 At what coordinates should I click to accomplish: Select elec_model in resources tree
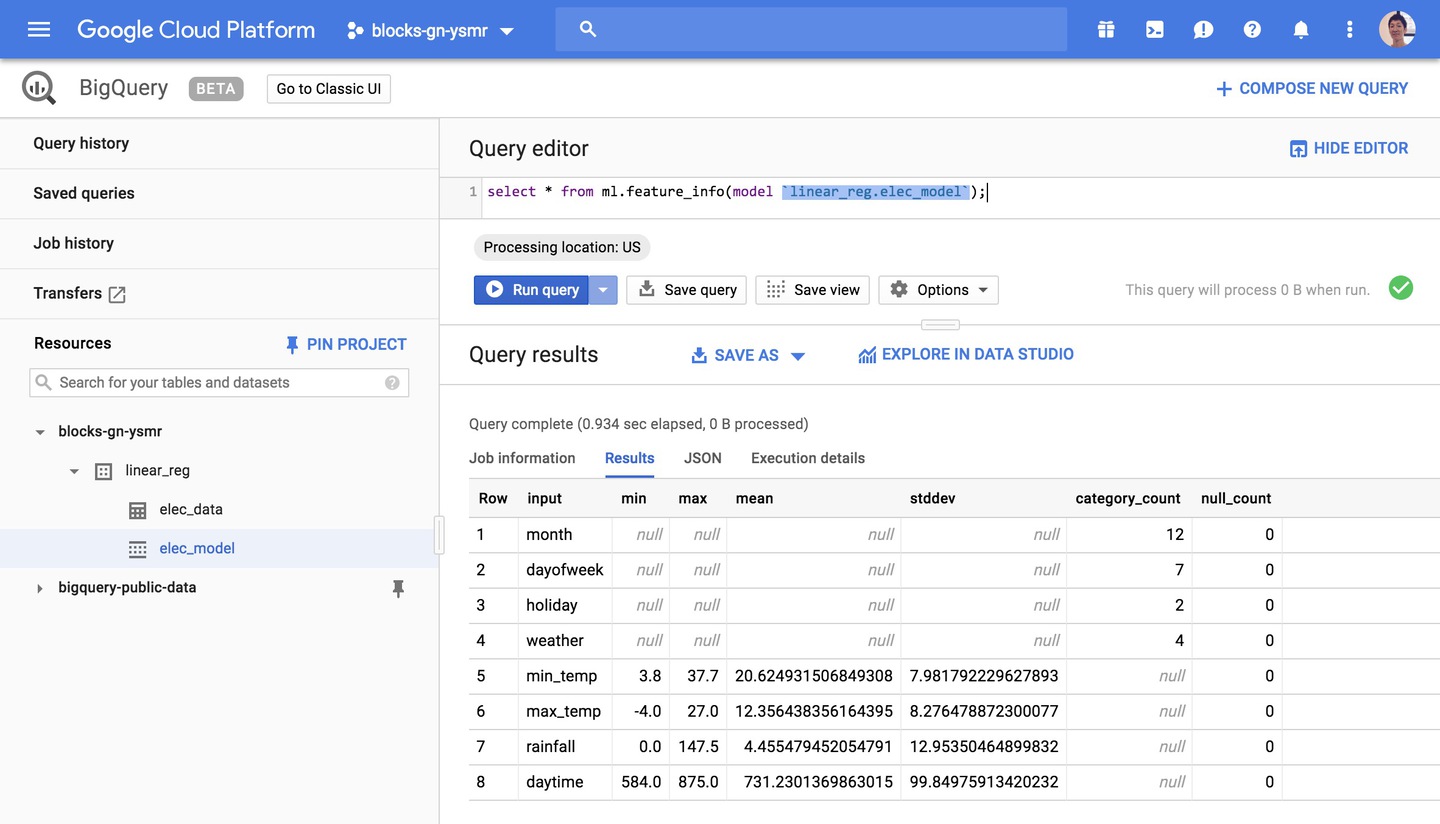point(197,548)
